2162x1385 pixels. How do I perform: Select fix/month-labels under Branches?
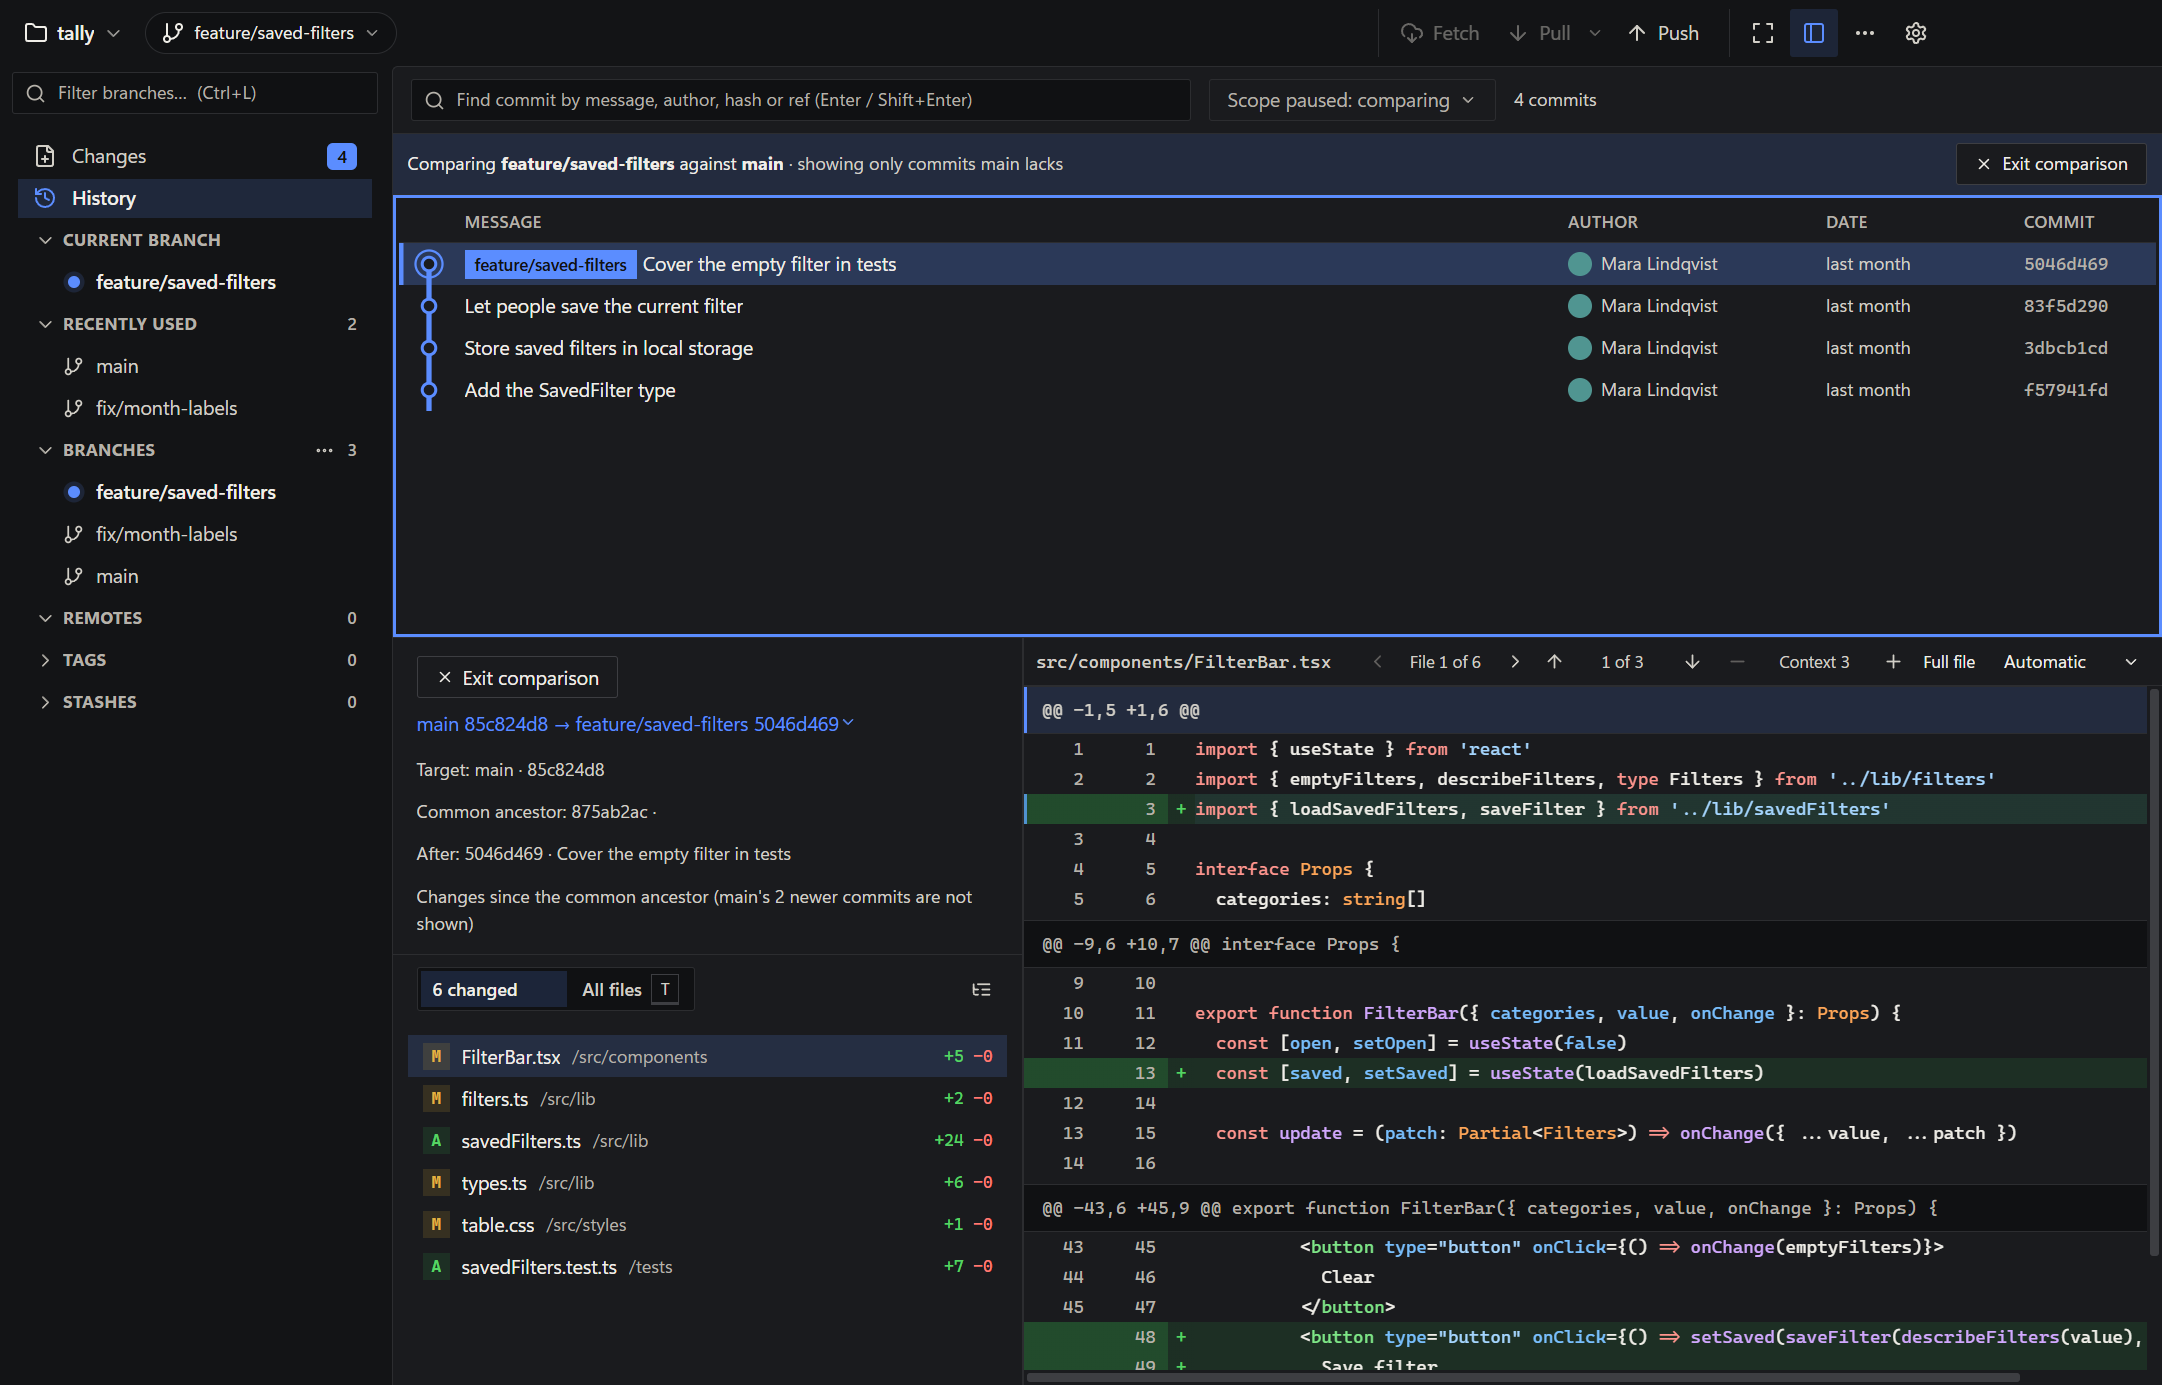tap(195, 534)
